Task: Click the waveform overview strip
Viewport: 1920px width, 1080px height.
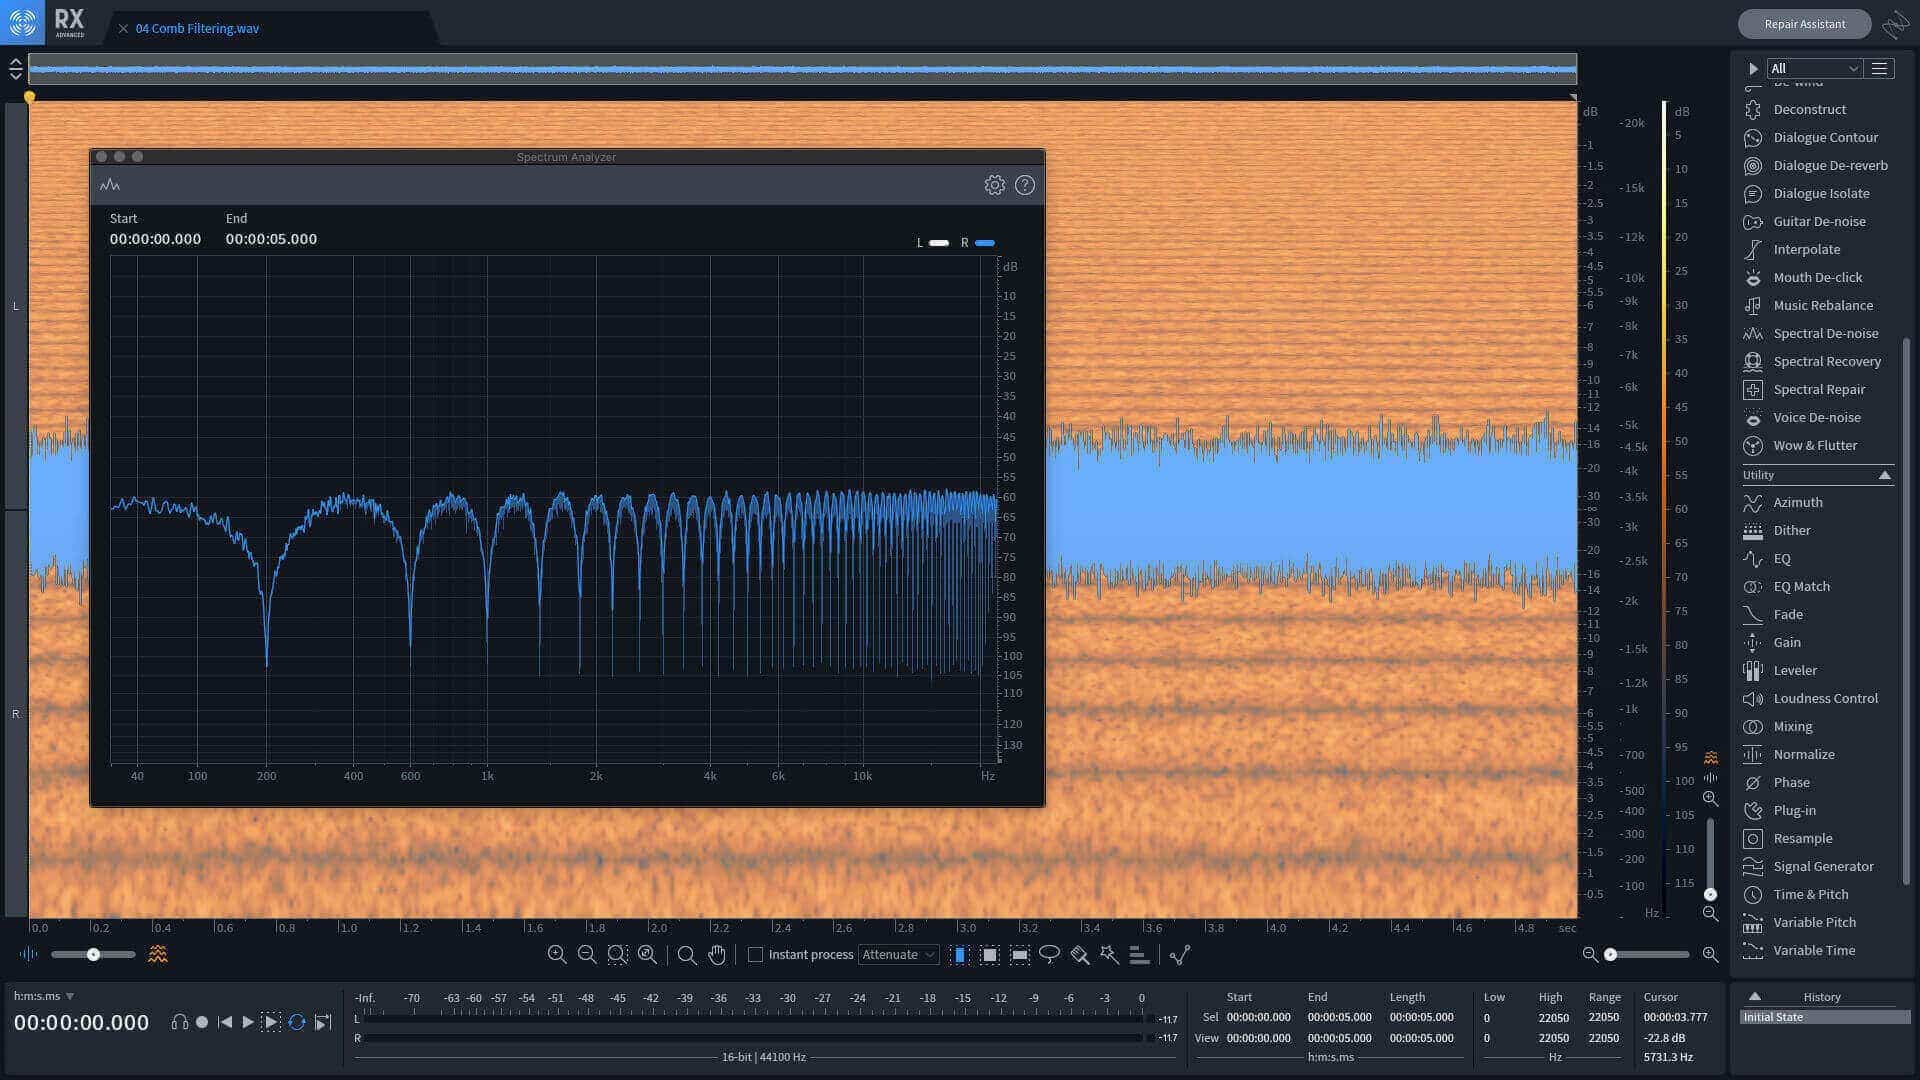Action: (802, 69)
